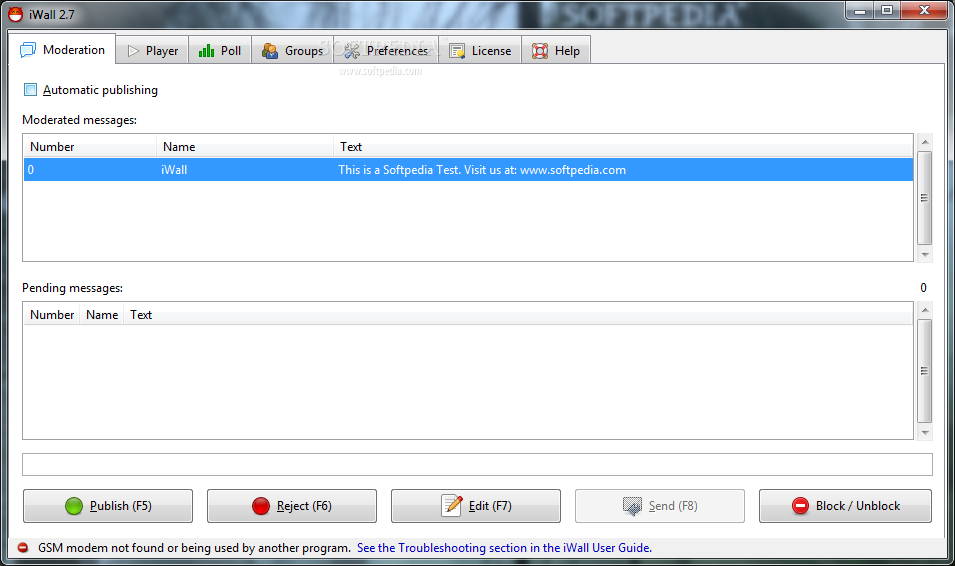Image resolution: width=955 pixels, height=566 pixels.
Task: Sort moderated messages by Name column
Action: click(245, 147)
